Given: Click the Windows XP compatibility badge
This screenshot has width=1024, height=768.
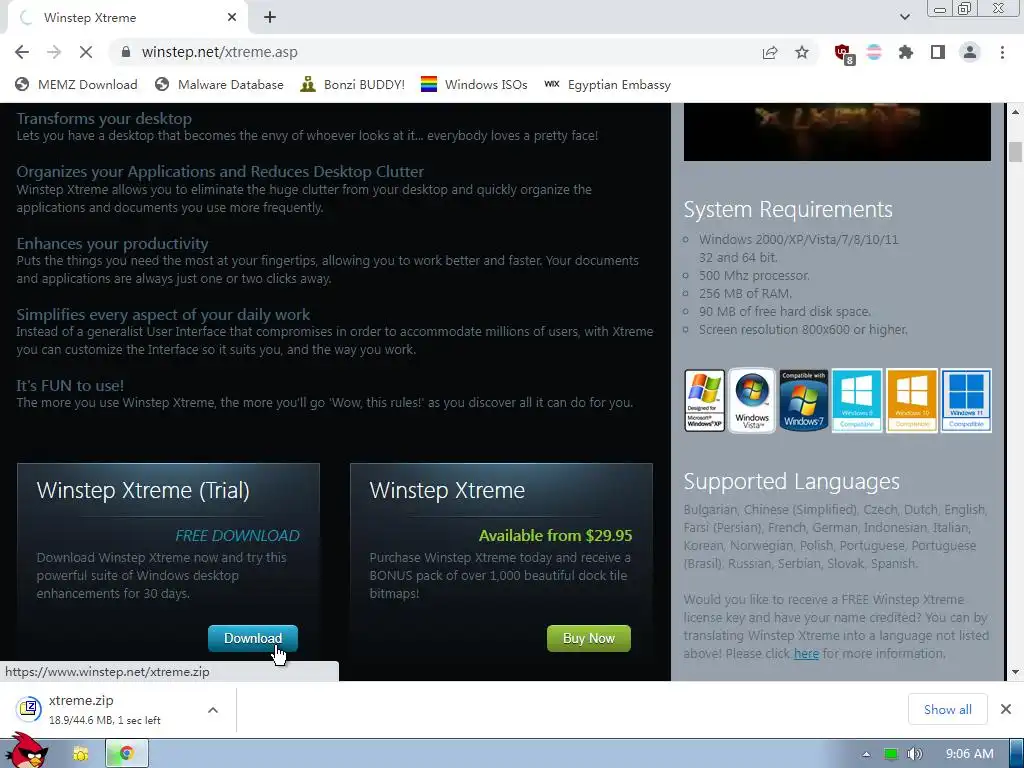Looking at the screenshot, I should [704, 400].
